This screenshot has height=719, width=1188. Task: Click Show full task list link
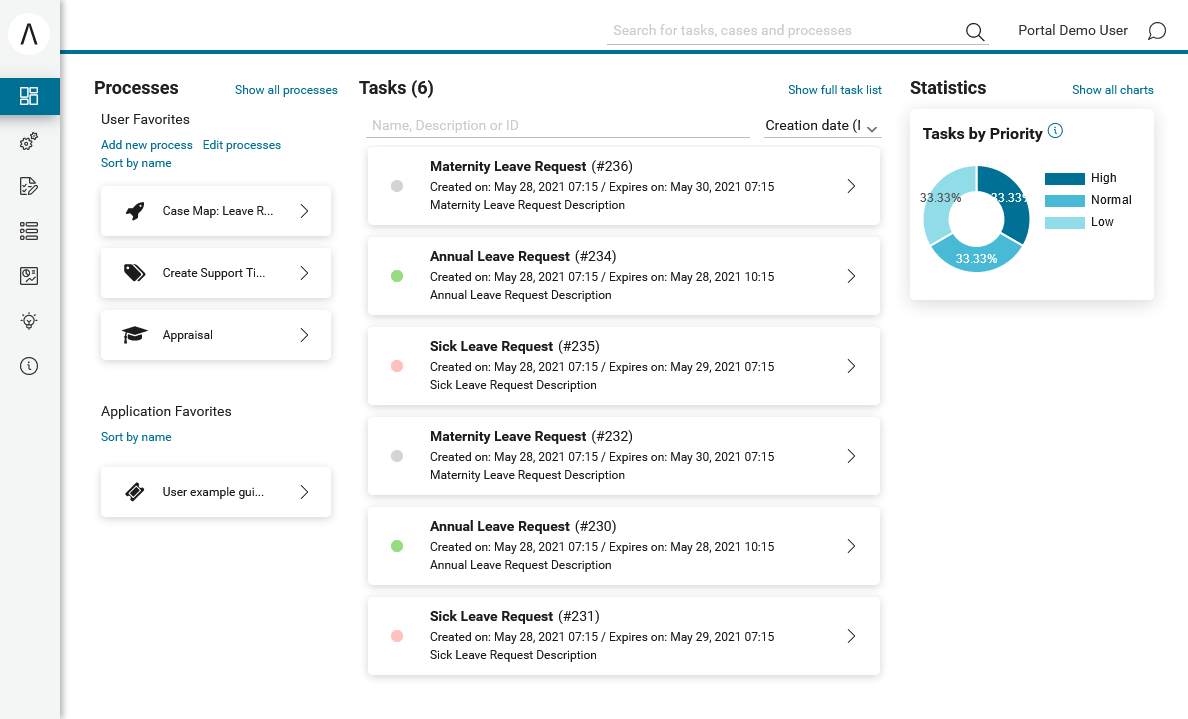835,89
